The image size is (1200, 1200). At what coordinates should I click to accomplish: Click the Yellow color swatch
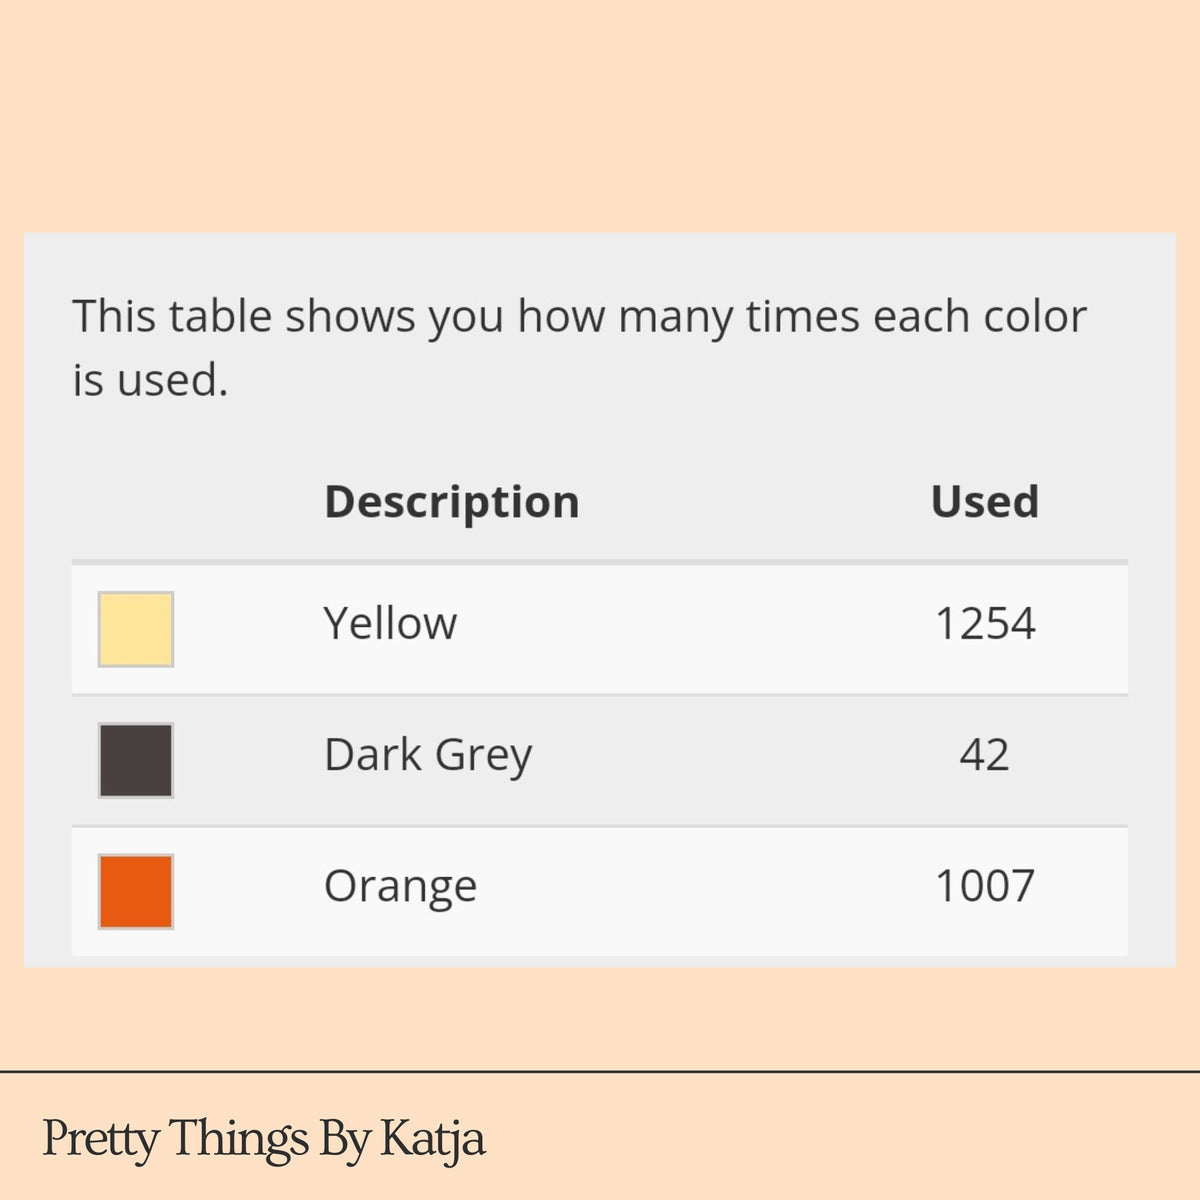click(x=136, y=629)
